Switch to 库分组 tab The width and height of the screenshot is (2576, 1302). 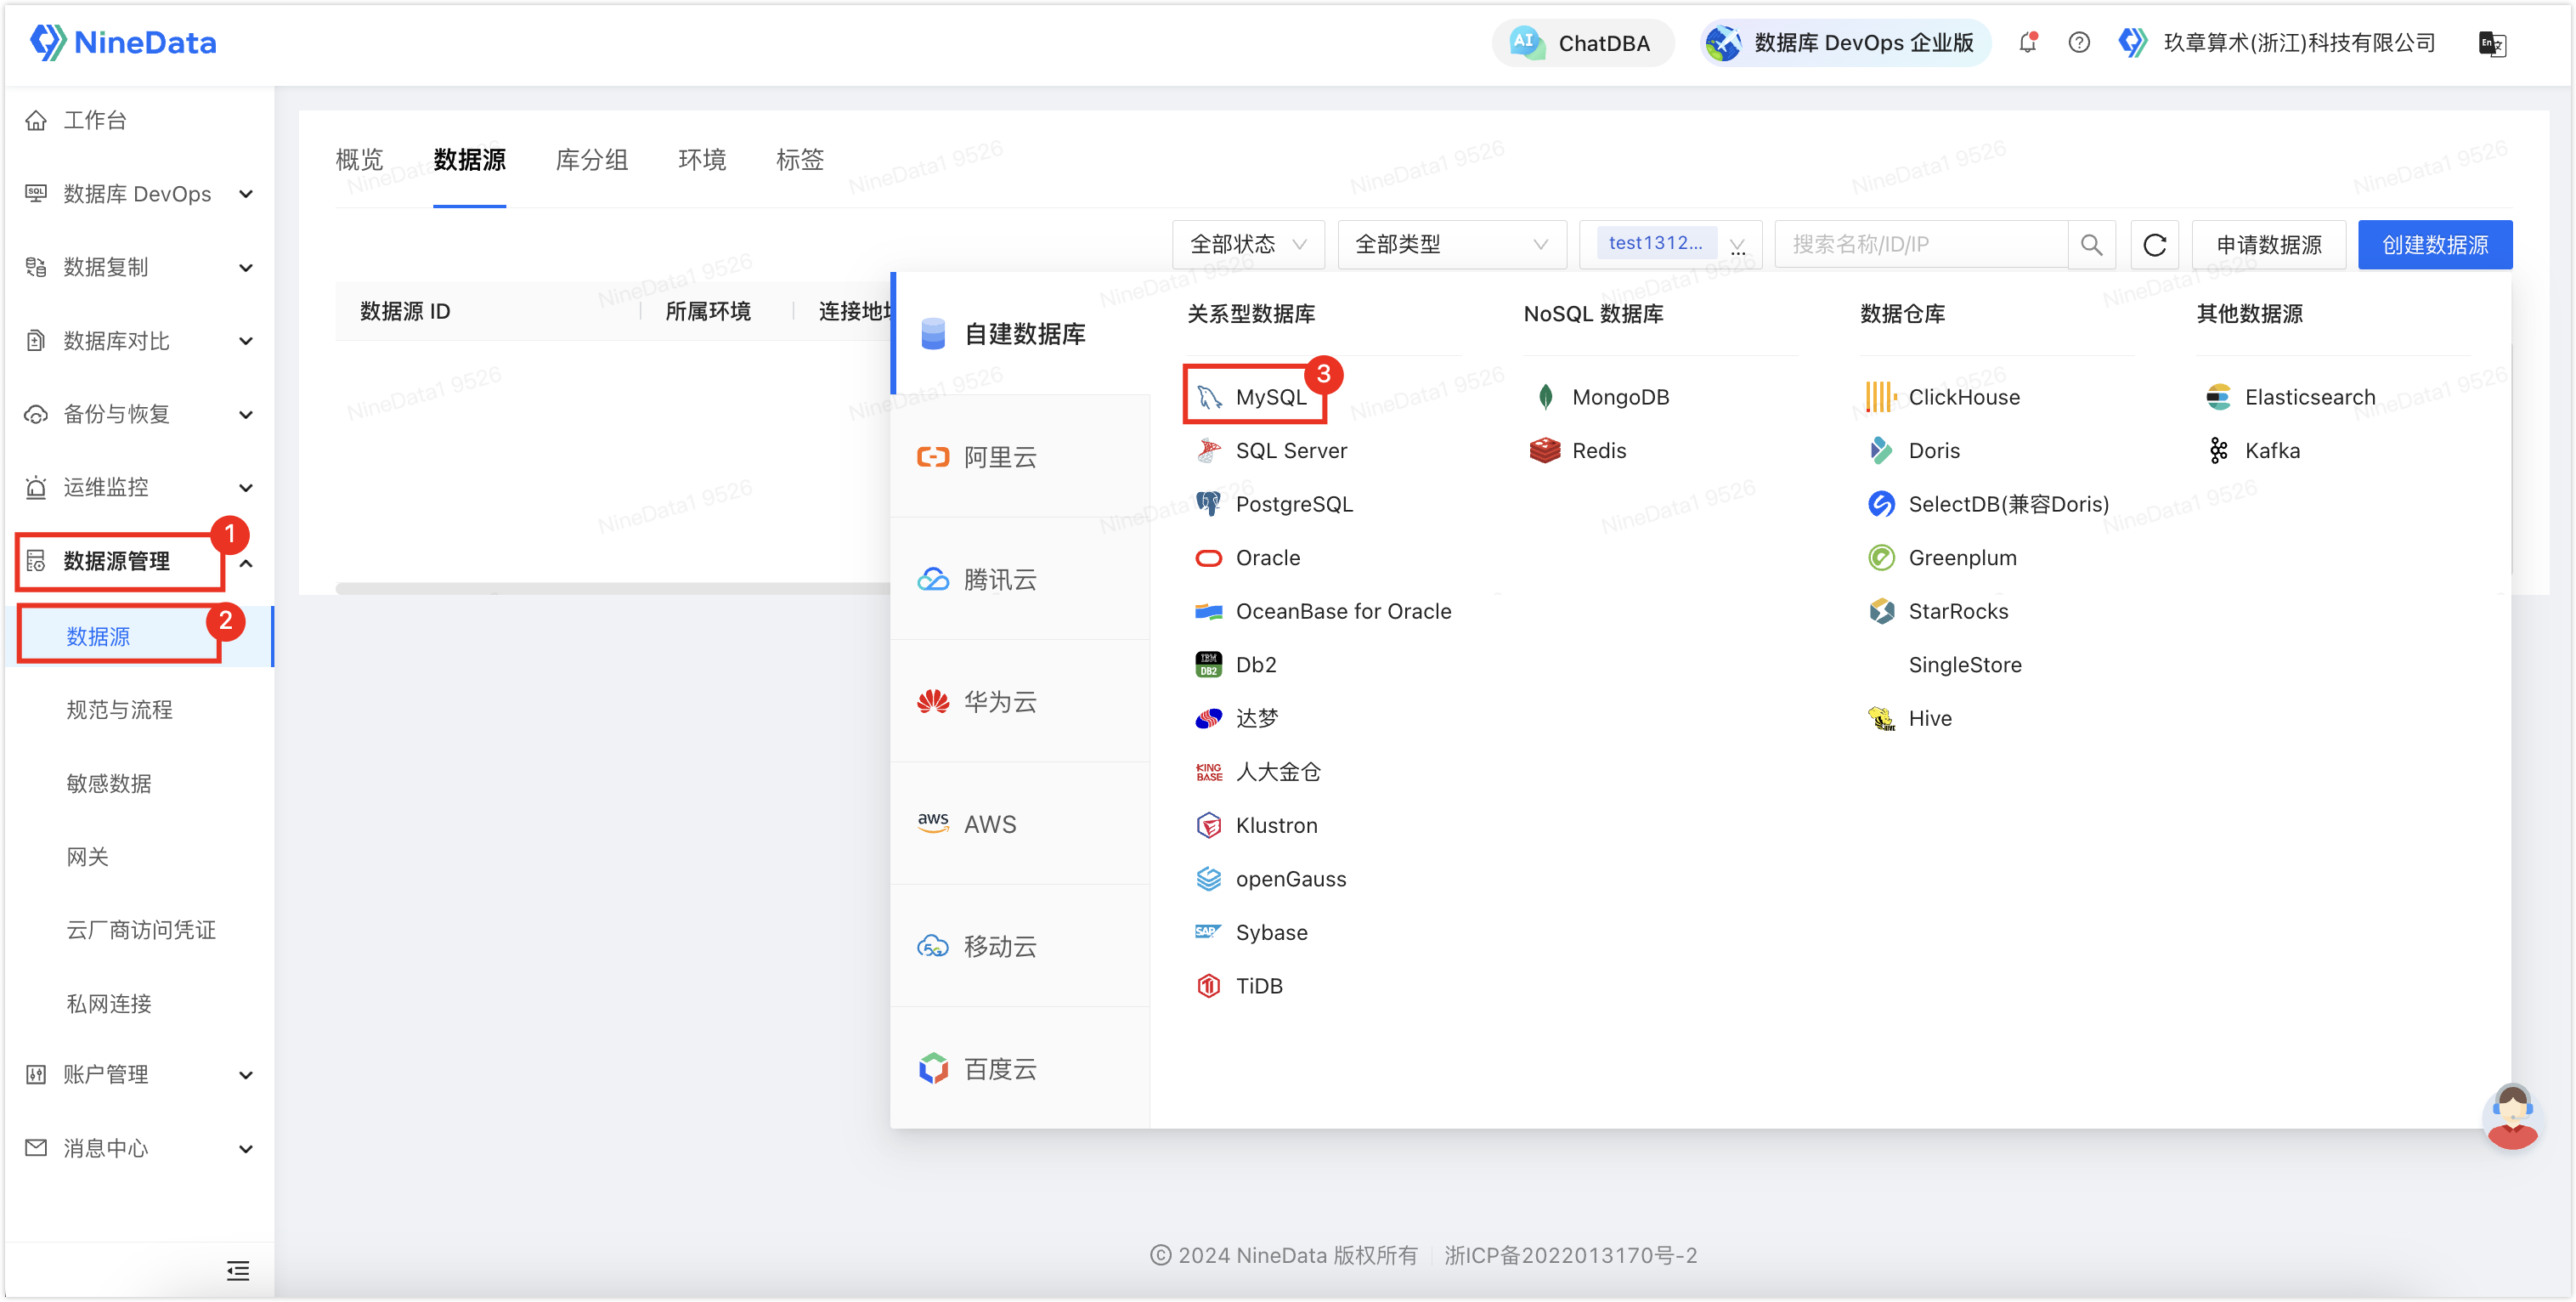point(592,160)
